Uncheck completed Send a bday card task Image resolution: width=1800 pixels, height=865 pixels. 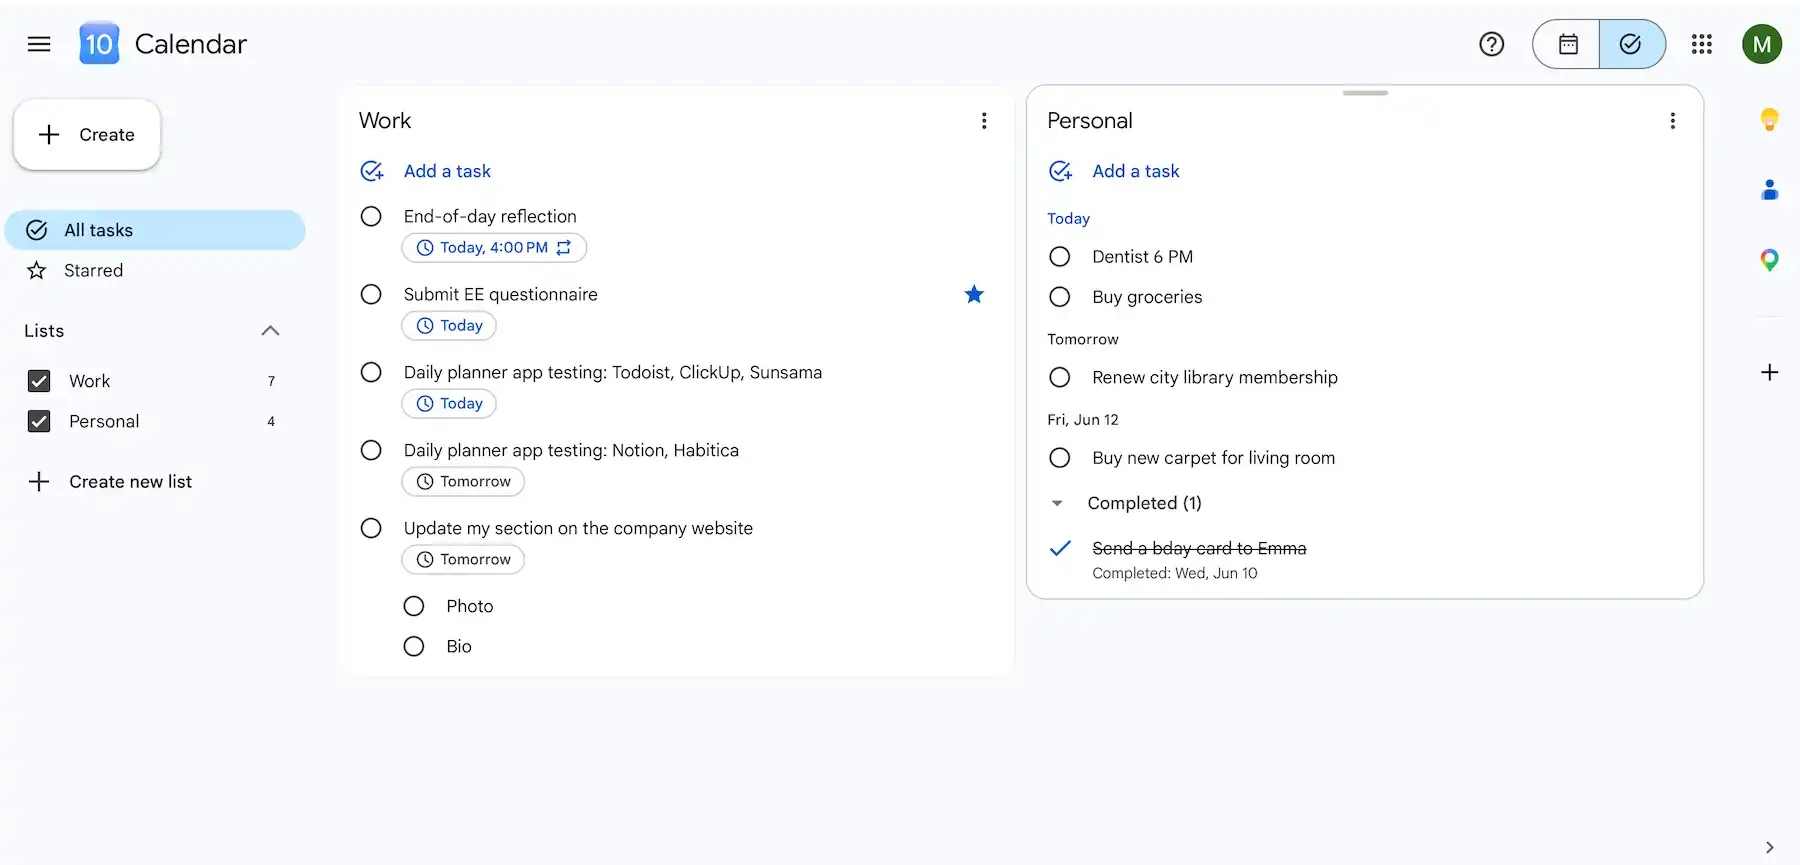tap(1060, 548)
